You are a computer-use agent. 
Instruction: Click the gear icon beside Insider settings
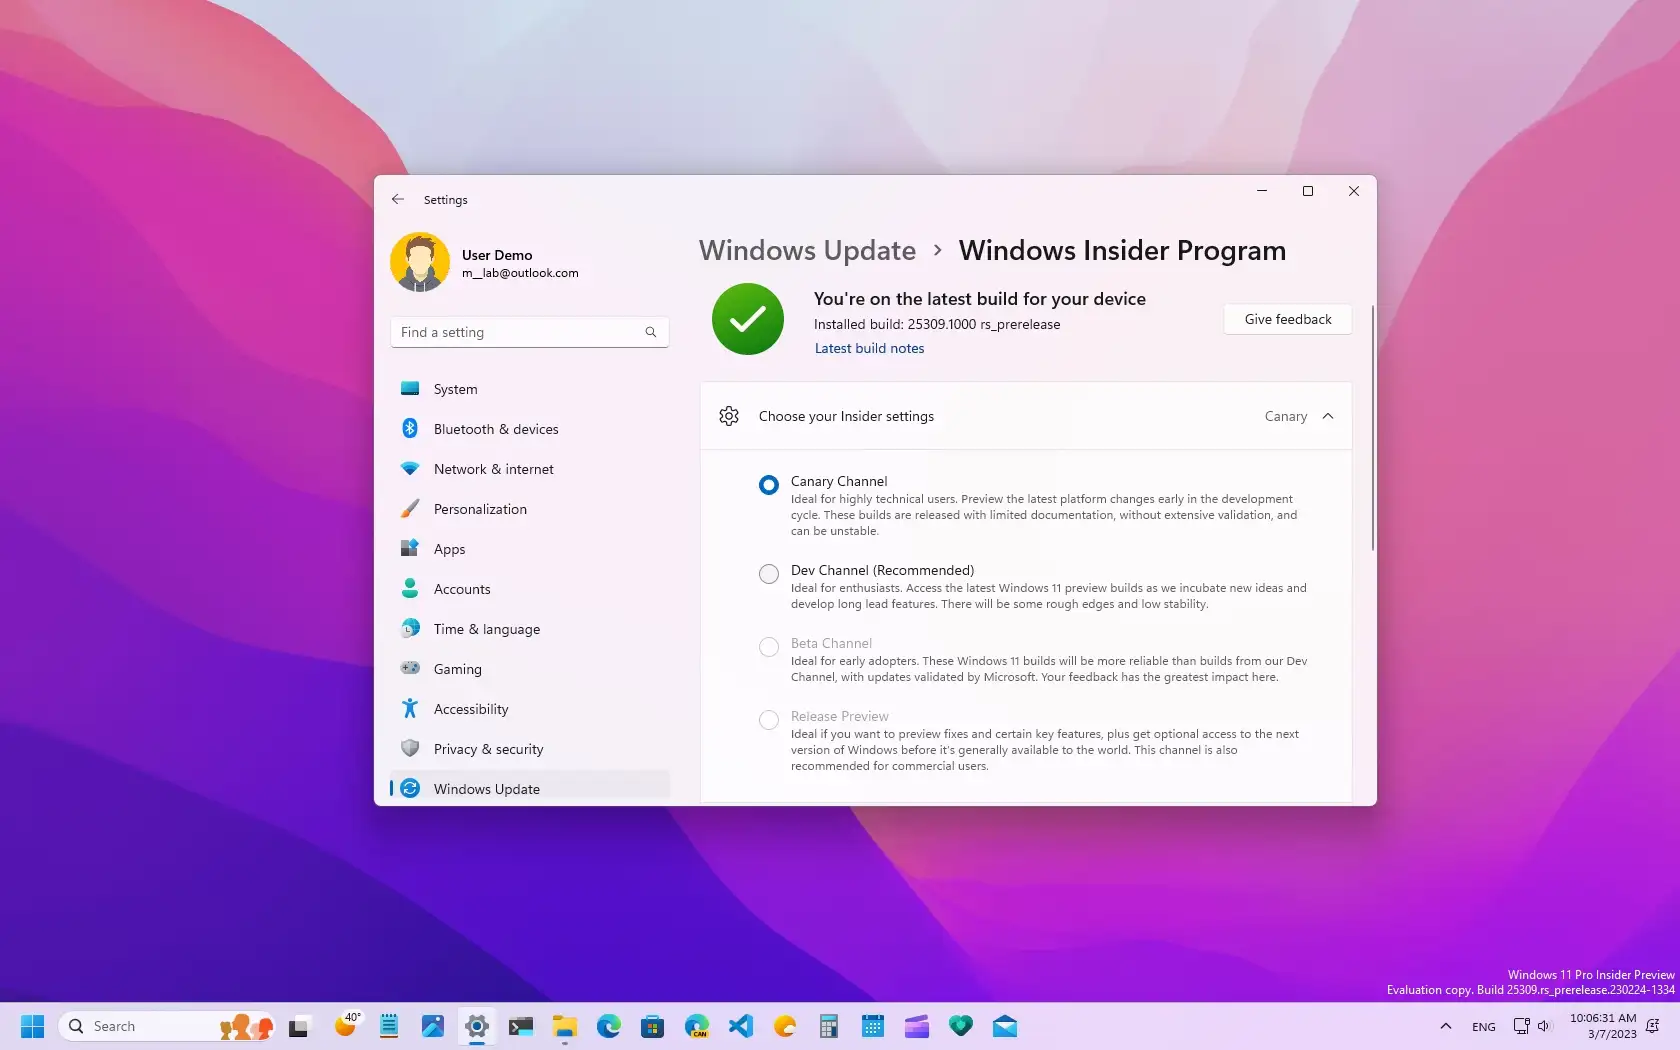coord(729,416)
